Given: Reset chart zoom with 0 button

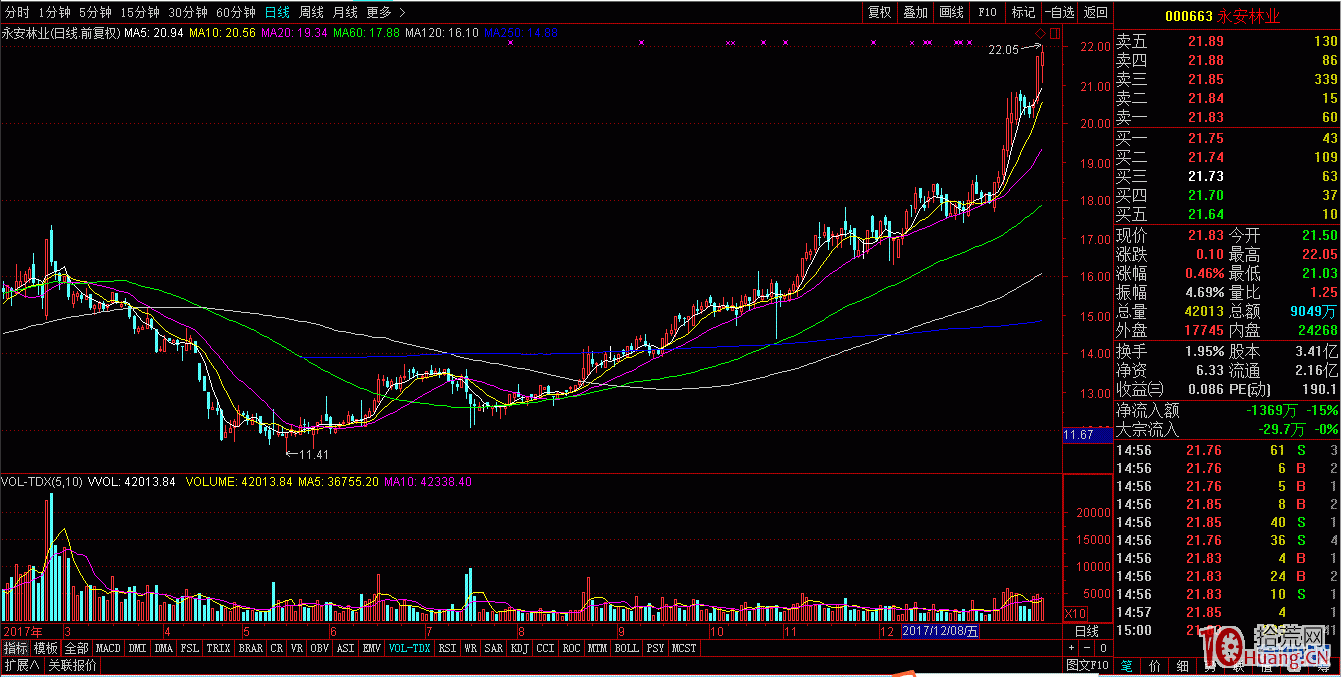Looking at the screenshot, I should point(1102,648).
